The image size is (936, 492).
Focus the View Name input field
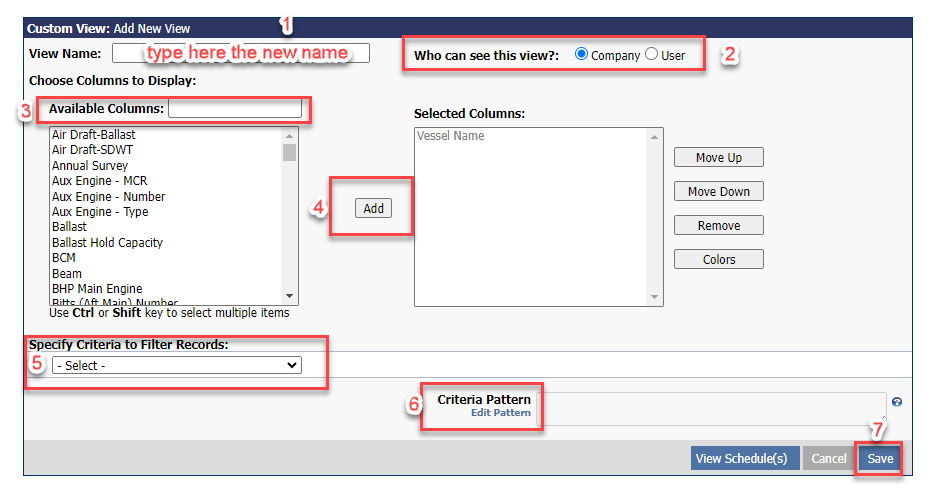pos(241,53)
